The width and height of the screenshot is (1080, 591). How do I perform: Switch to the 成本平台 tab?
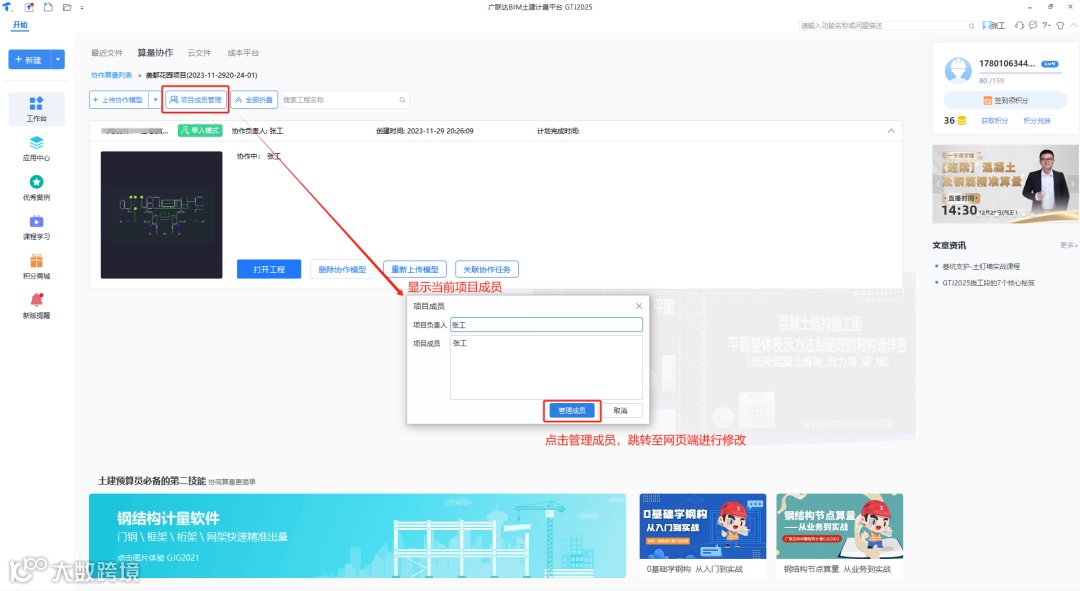(x=243, y=53)
